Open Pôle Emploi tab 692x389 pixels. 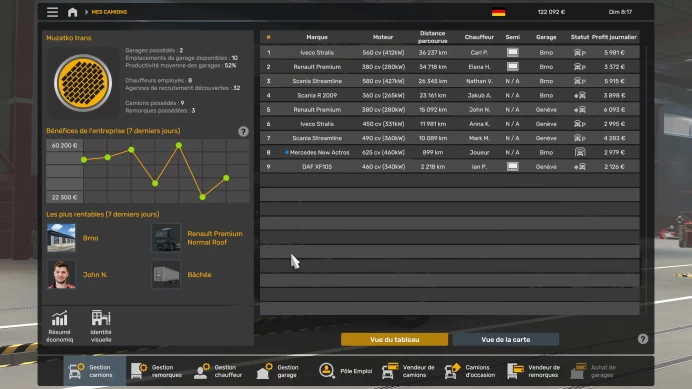(x=346, y=371)
